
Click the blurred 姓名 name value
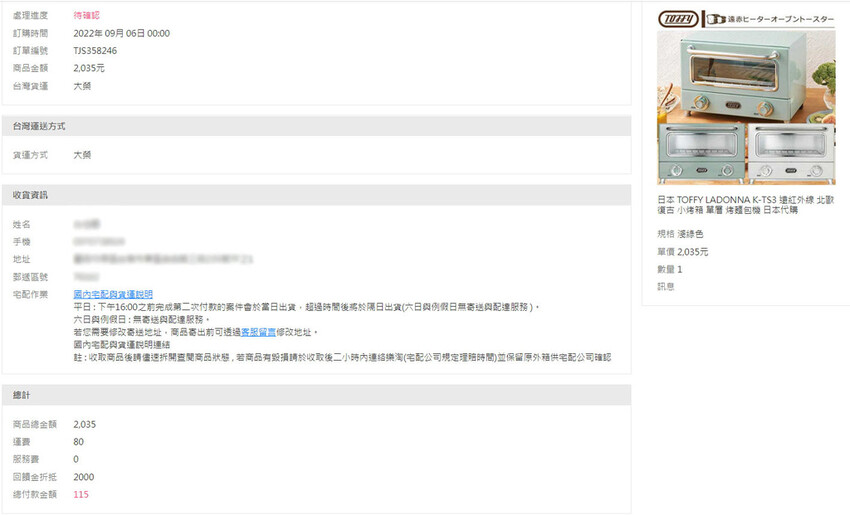86,224
